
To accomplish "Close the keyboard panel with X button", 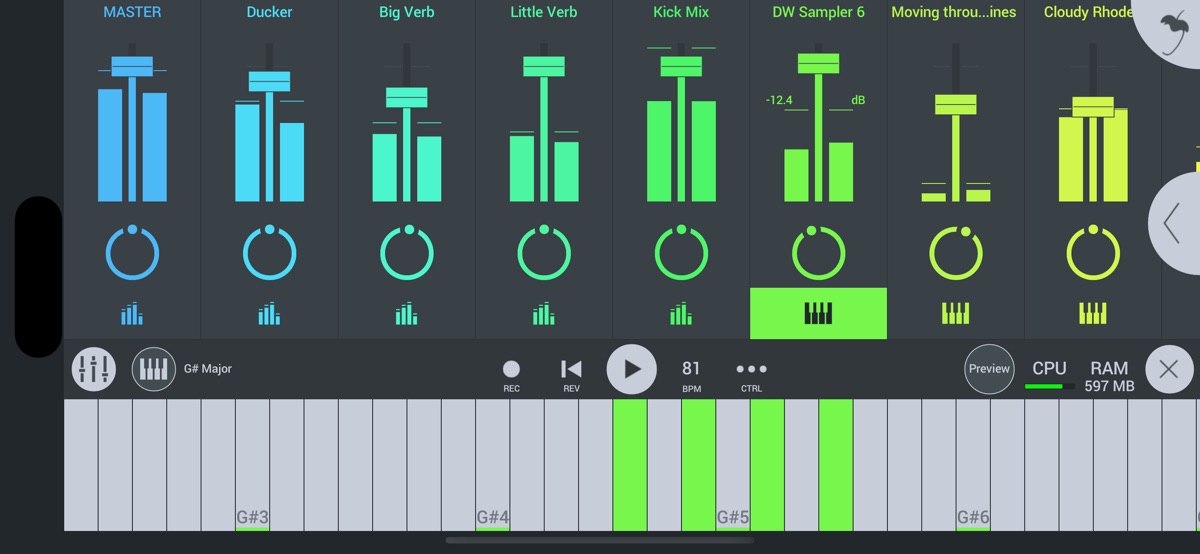I will [1168, 369].
